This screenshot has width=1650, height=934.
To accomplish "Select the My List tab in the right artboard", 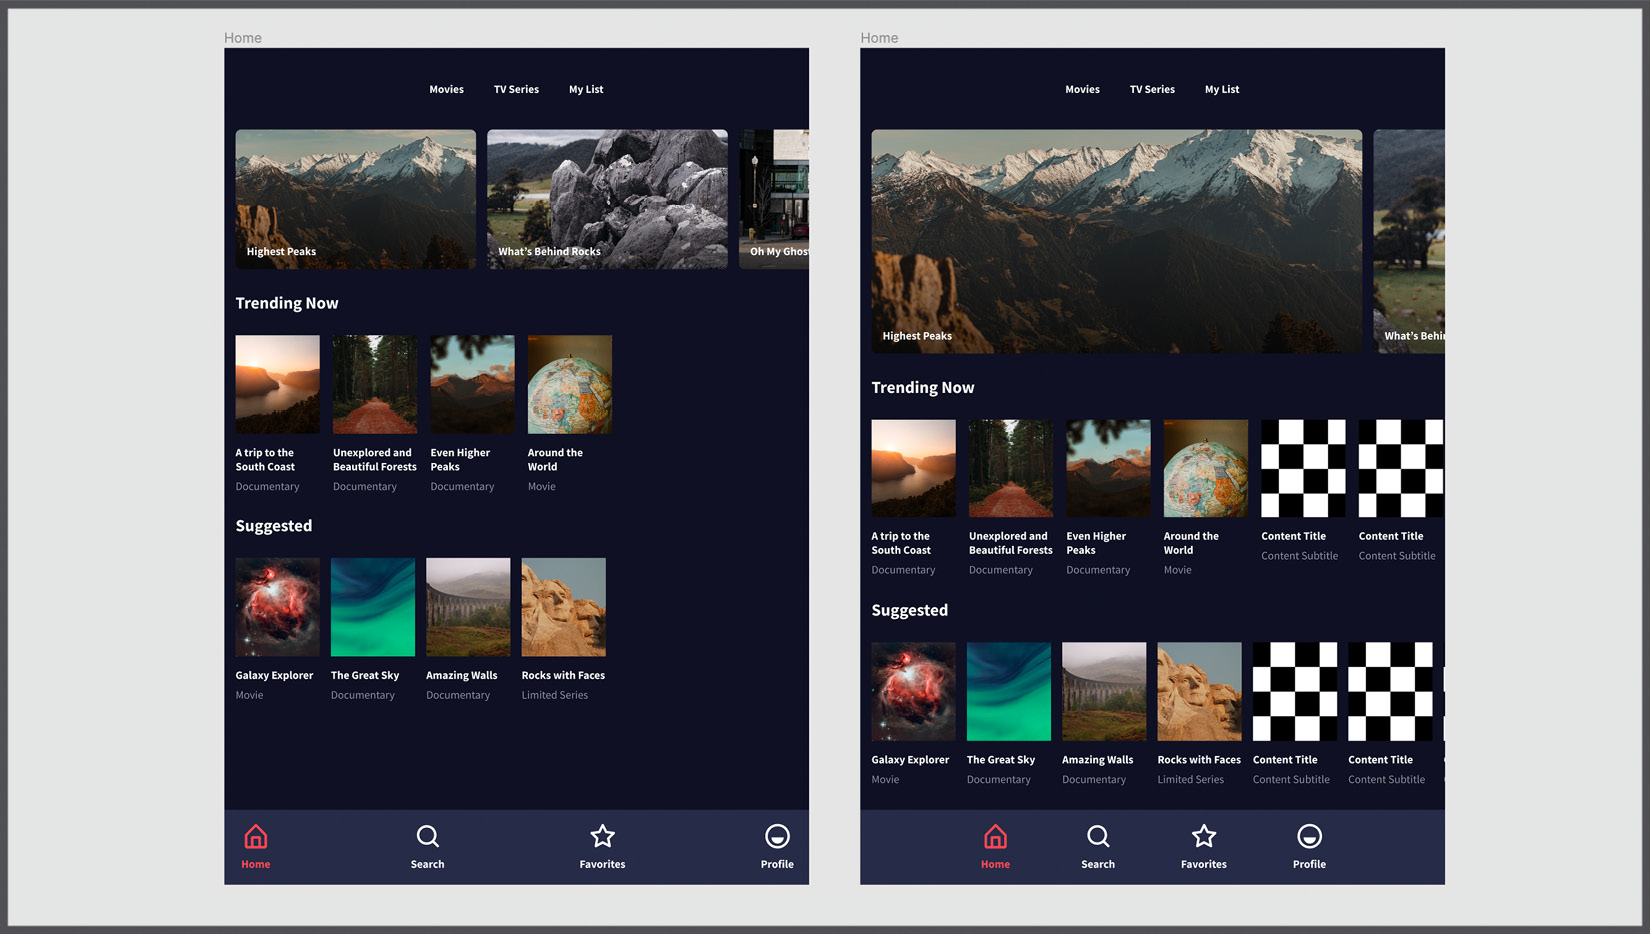I will coord(1221,90).
